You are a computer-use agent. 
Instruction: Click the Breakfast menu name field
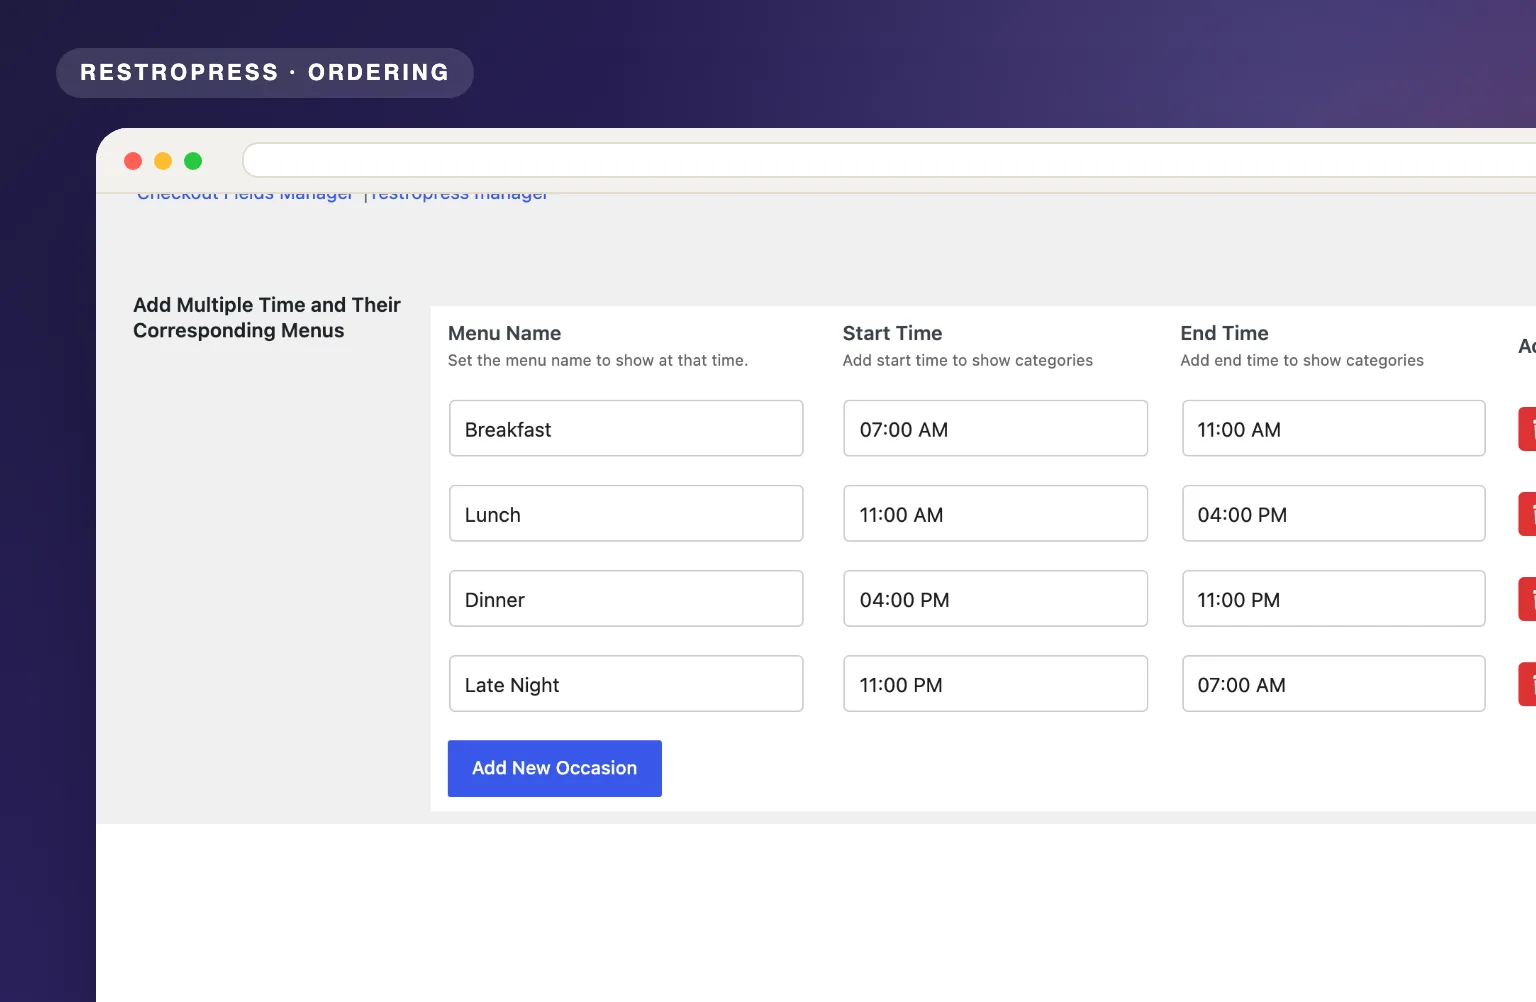pos(626,428)
